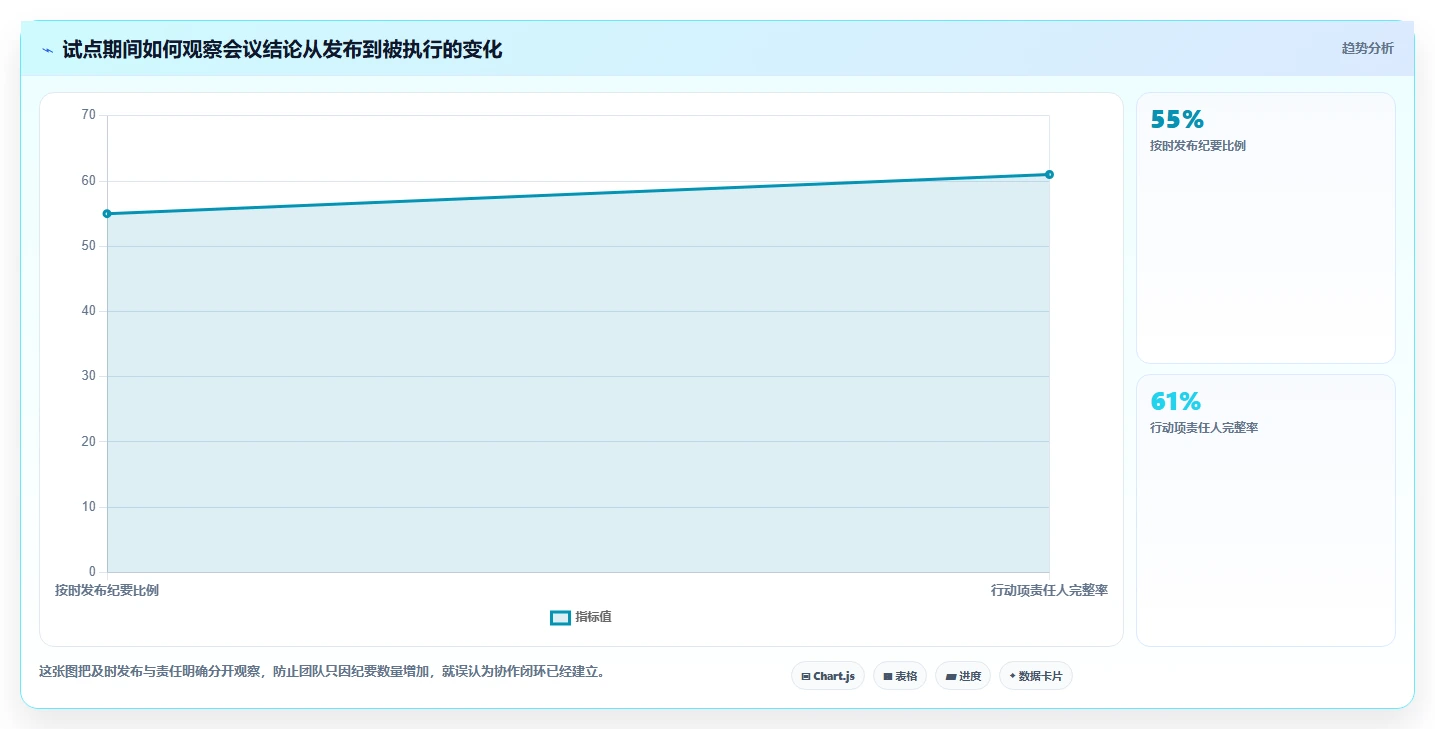
Task: Click the y-axis tick label 0
Action: pyautogui.click(x=92, y=572)
